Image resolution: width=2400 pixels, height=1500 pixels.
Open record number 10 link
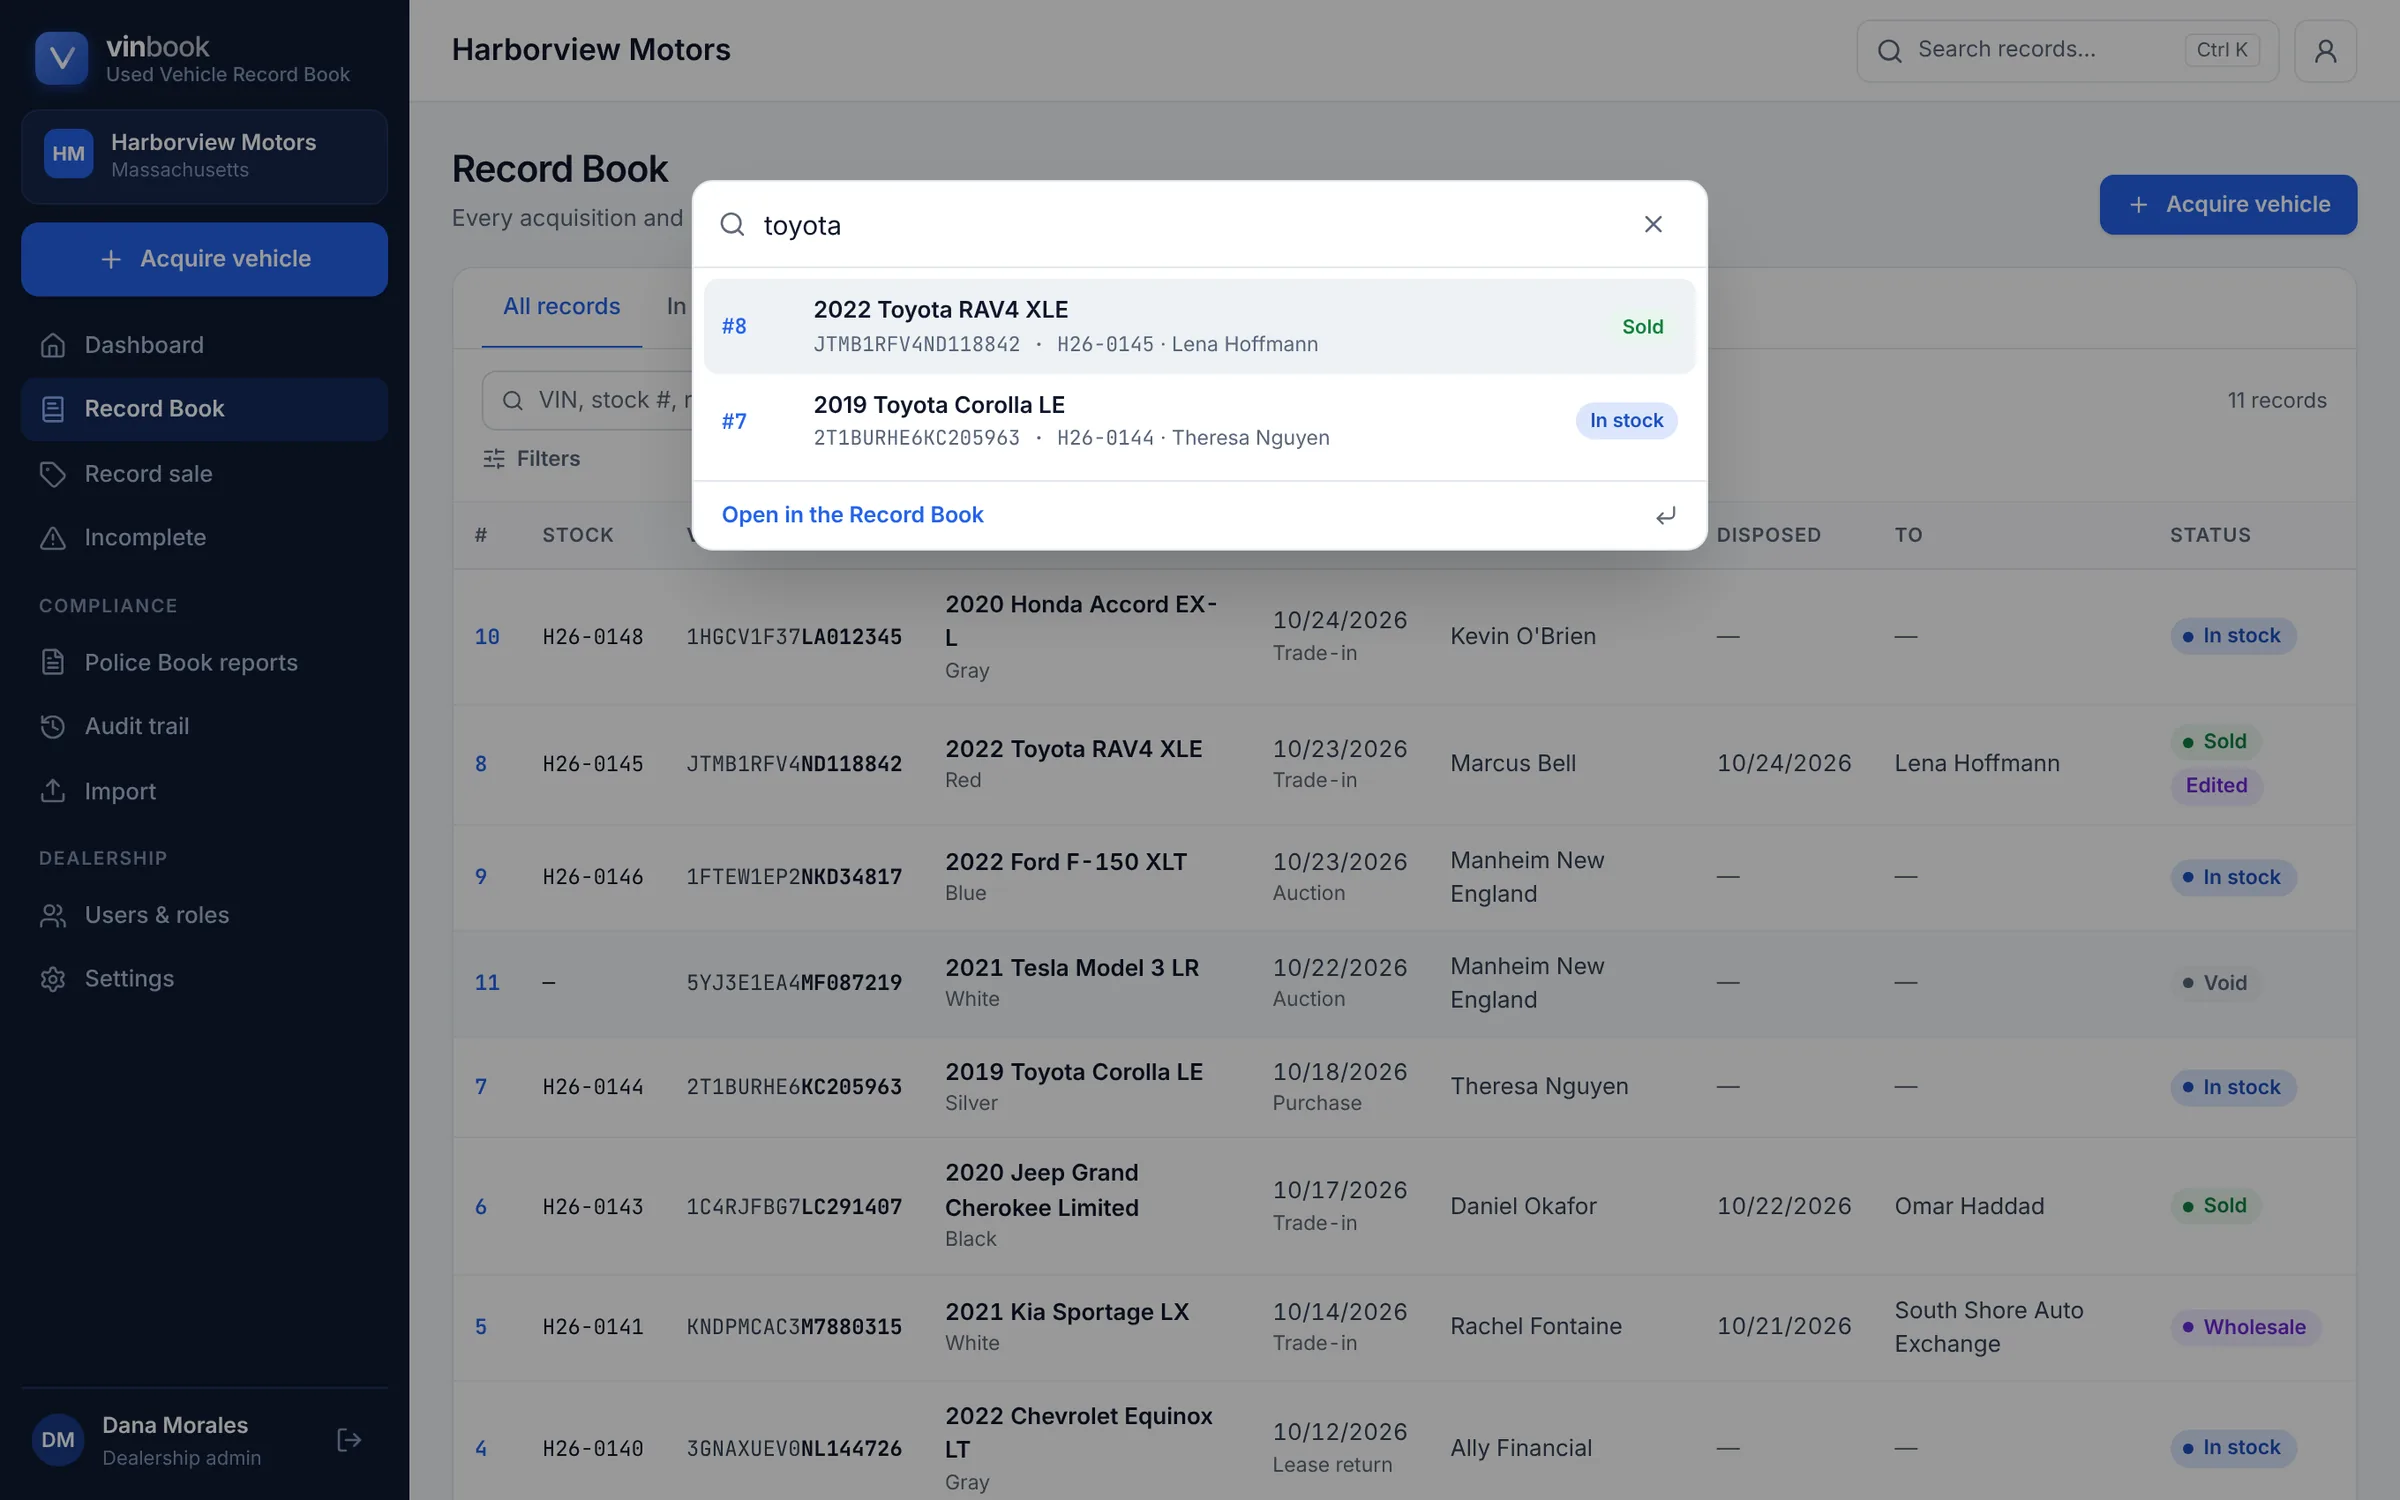487,637
